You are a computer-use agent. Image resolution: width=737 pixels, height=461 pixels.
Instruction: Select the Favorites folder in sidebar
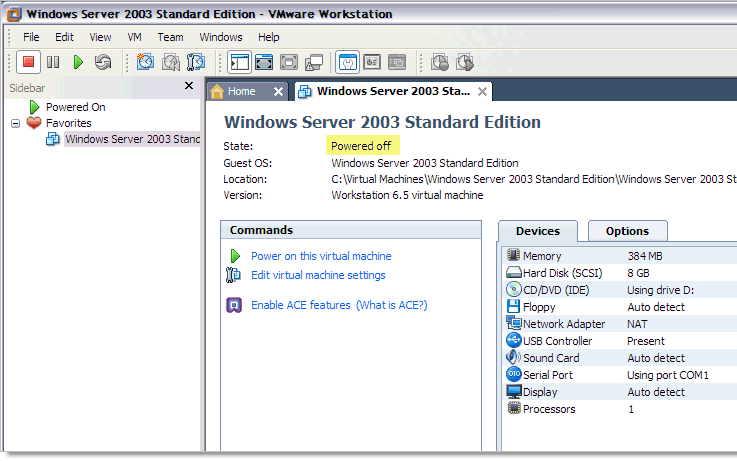pos(69,123)
